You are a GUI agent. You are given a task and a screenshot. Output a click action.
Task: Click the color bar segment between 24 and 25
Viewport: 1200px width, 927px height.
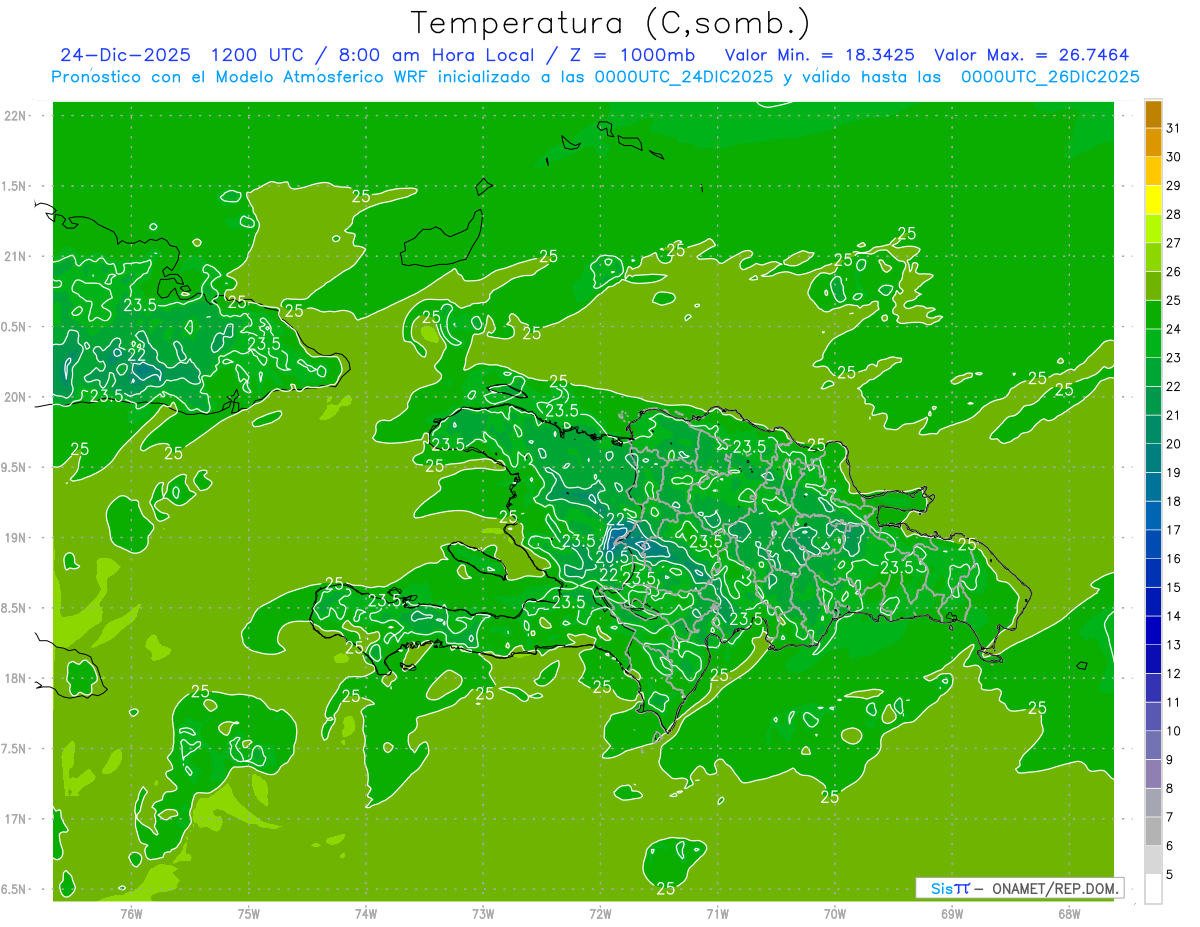coord(1153,315)
